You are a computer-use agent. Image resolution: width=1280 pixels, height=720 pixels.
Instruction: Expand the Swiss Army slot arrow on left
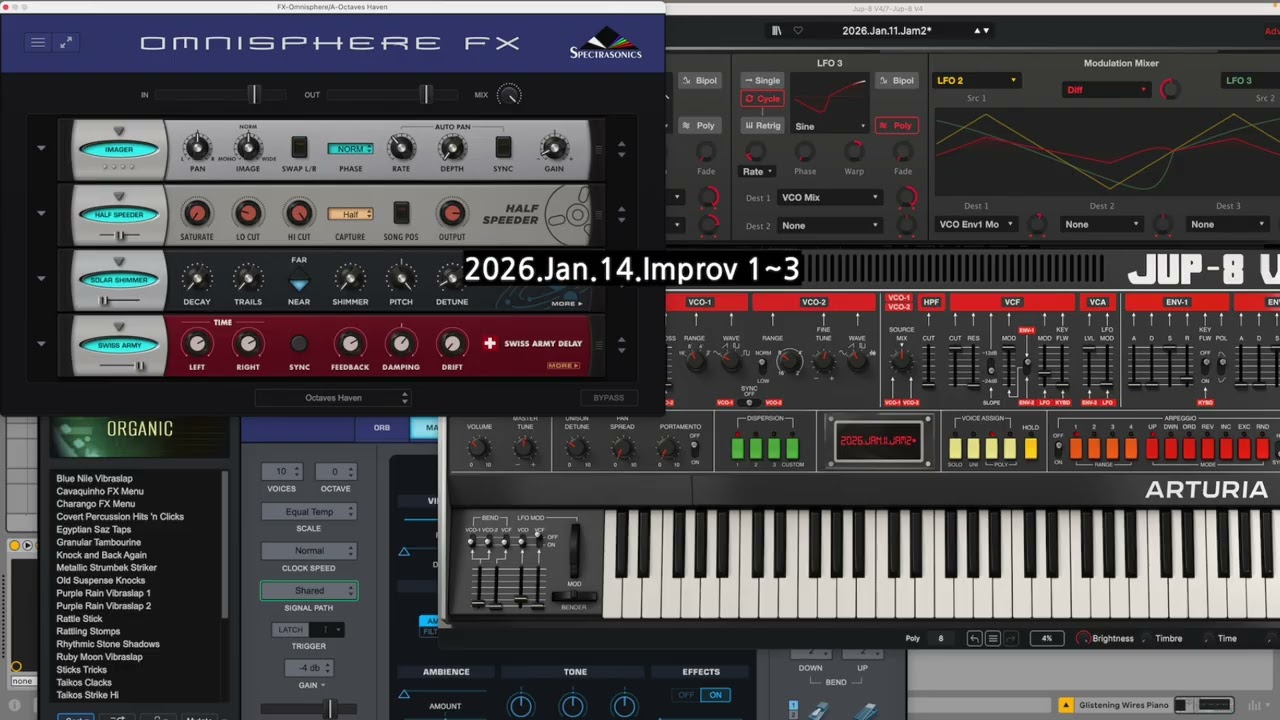pos(41,344)
